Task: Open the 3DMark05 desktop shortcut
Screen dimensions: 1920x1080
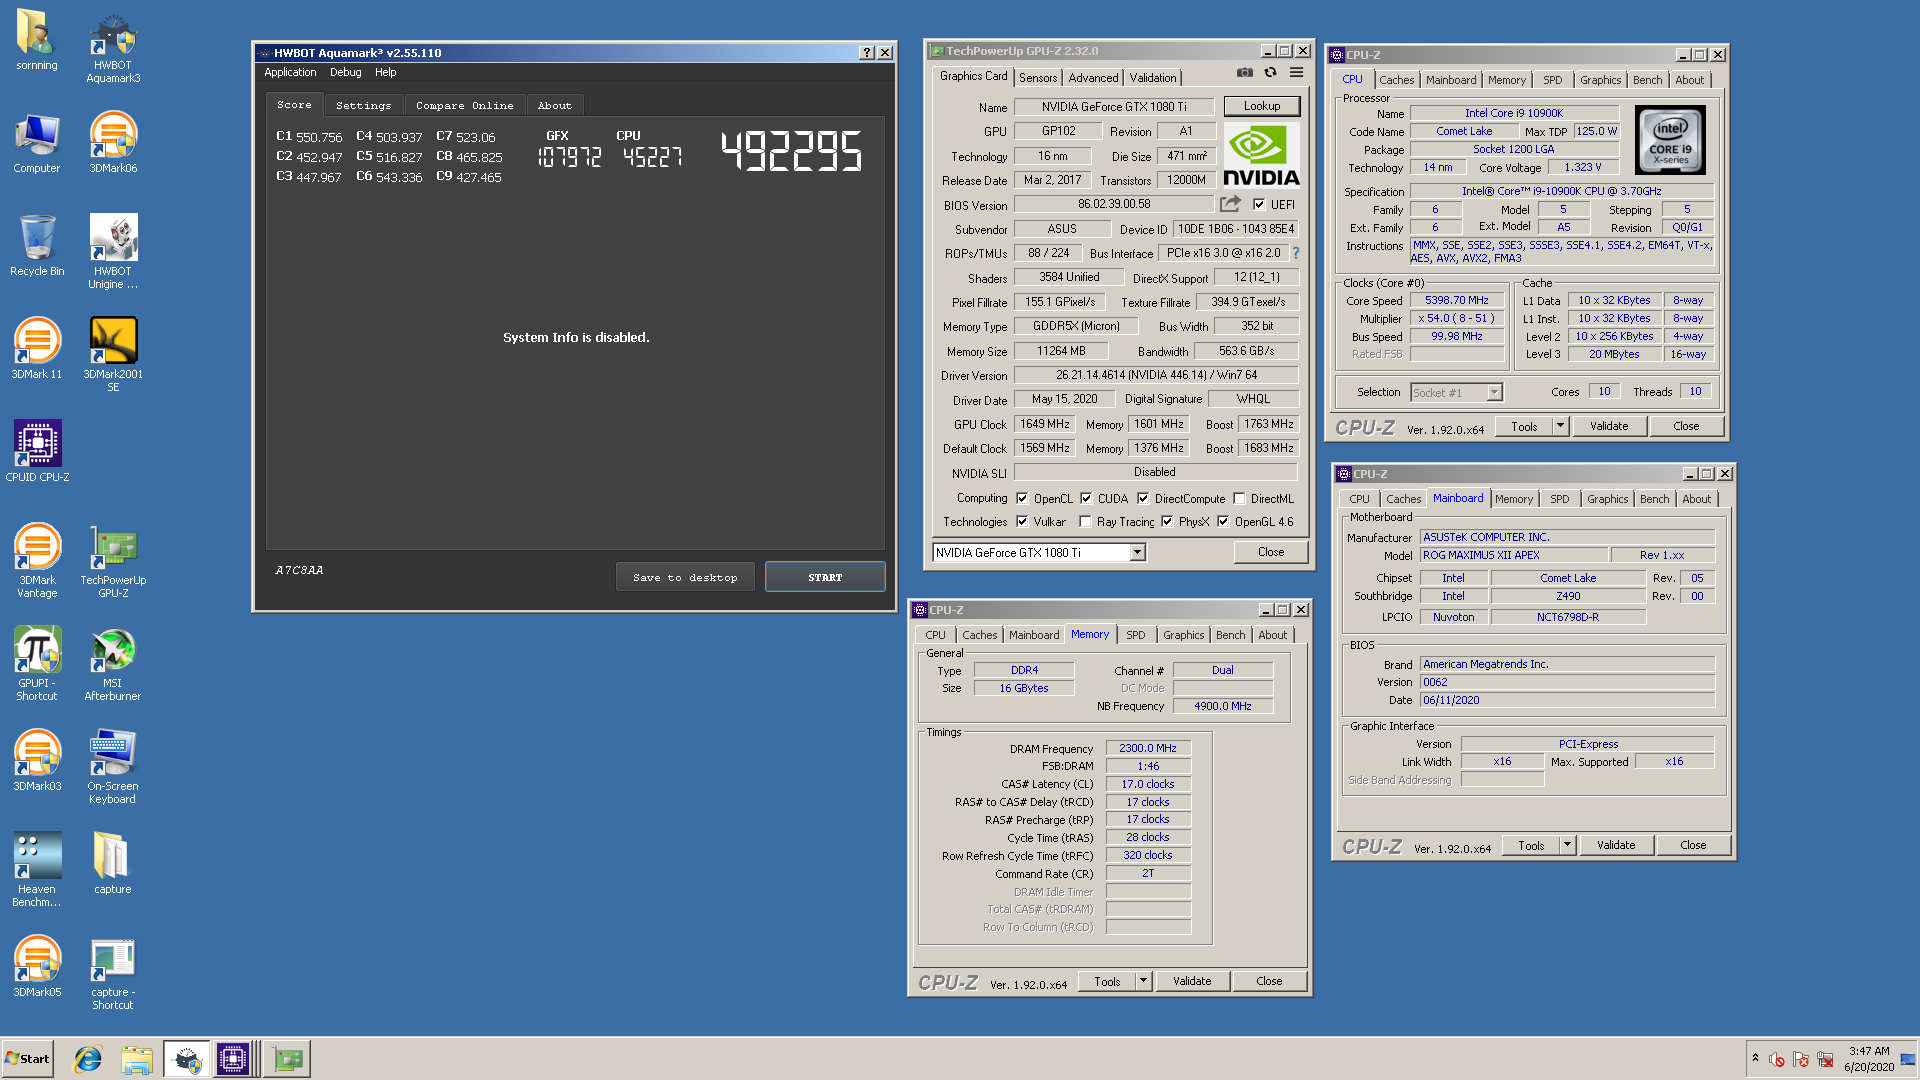Action: [x=37, y=967]
